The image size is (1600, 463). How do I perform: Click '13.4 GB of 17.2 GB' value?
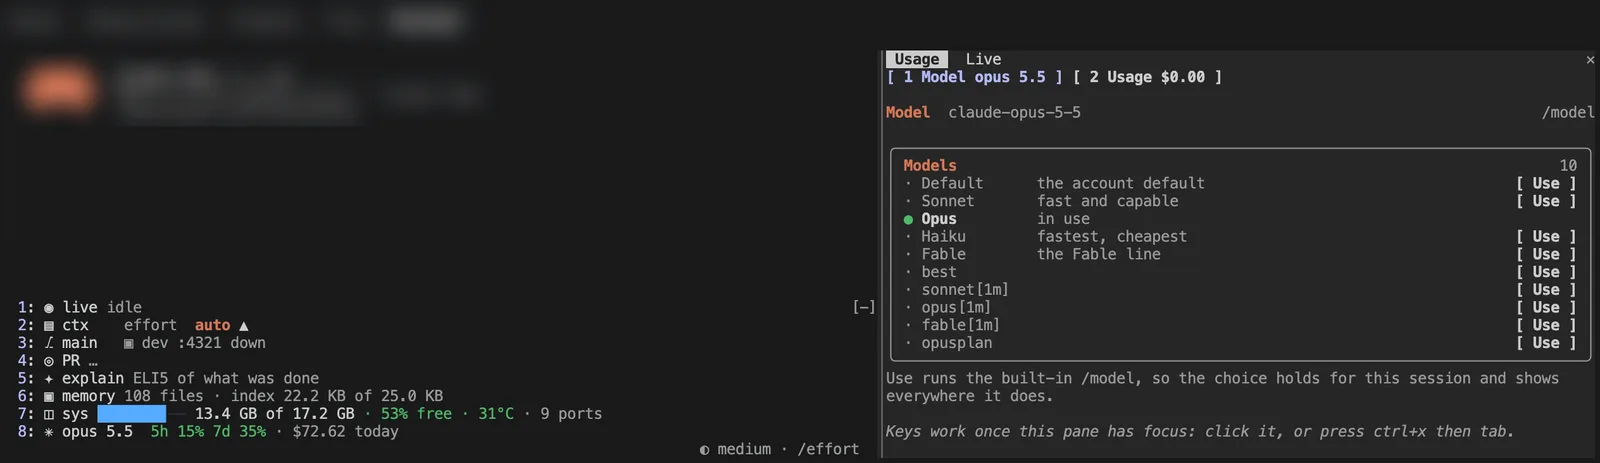point(275,414)
